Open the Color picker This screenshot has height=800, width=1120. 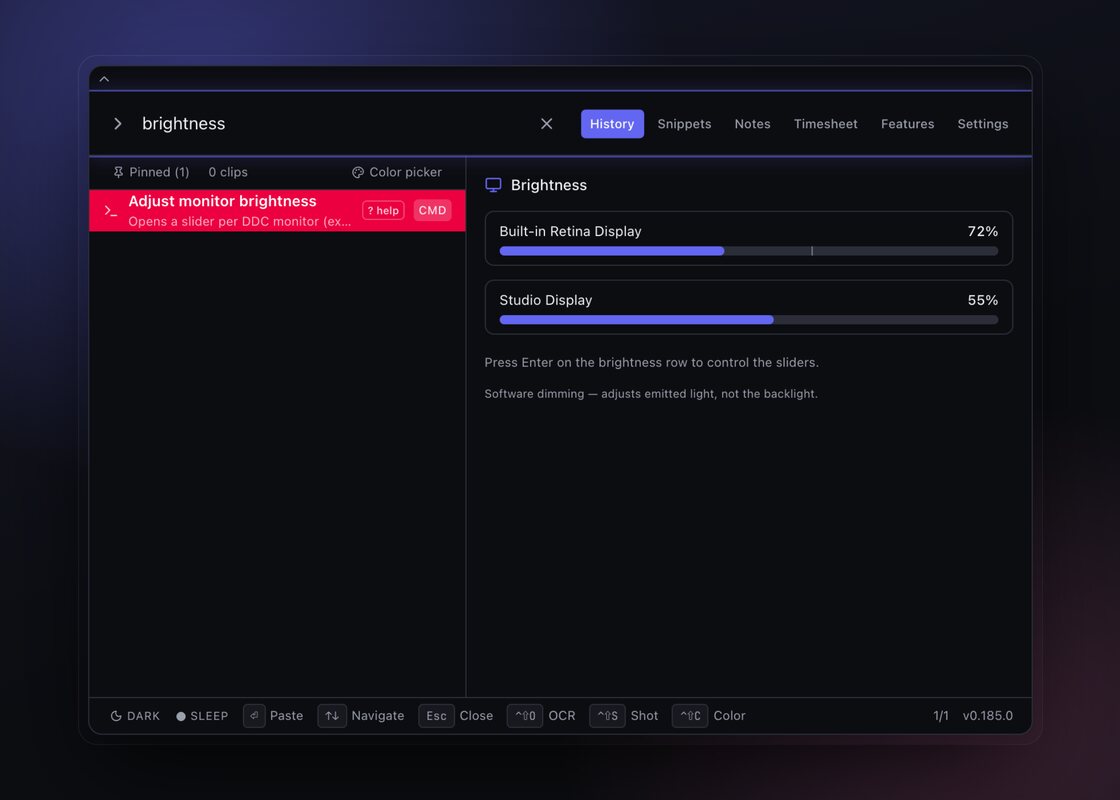pos(397,172)
